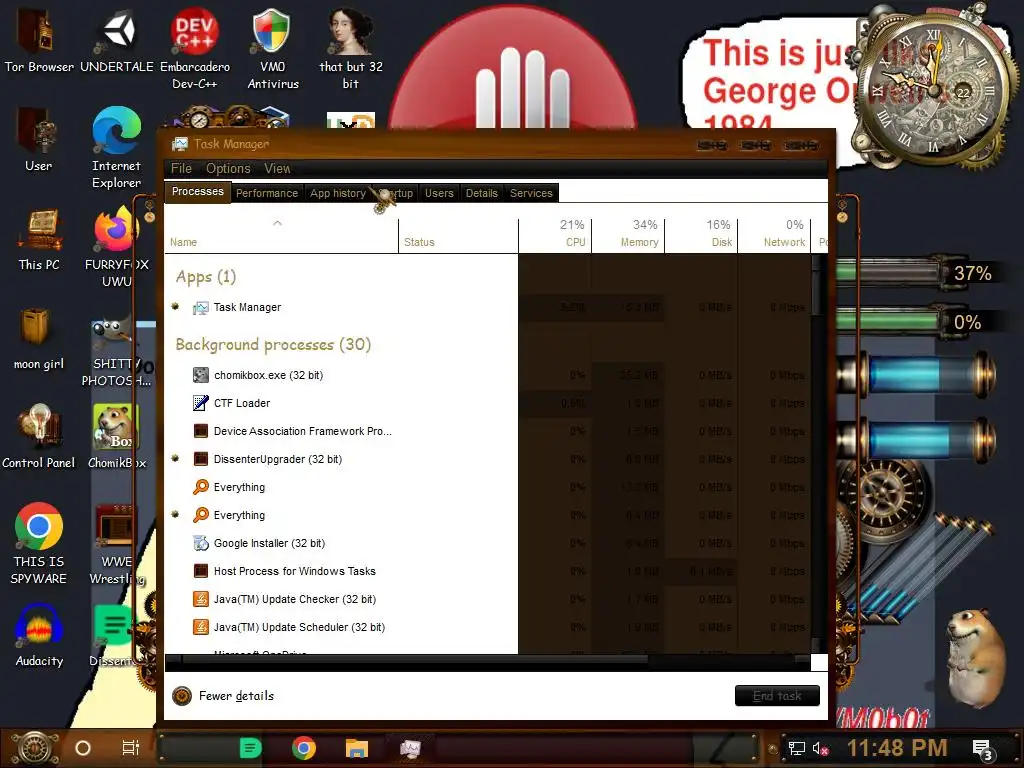Screen dimensions: 1024x768
Task: Open the 'that but 32 bit' portrait icon
Action: tap(351, 47)
